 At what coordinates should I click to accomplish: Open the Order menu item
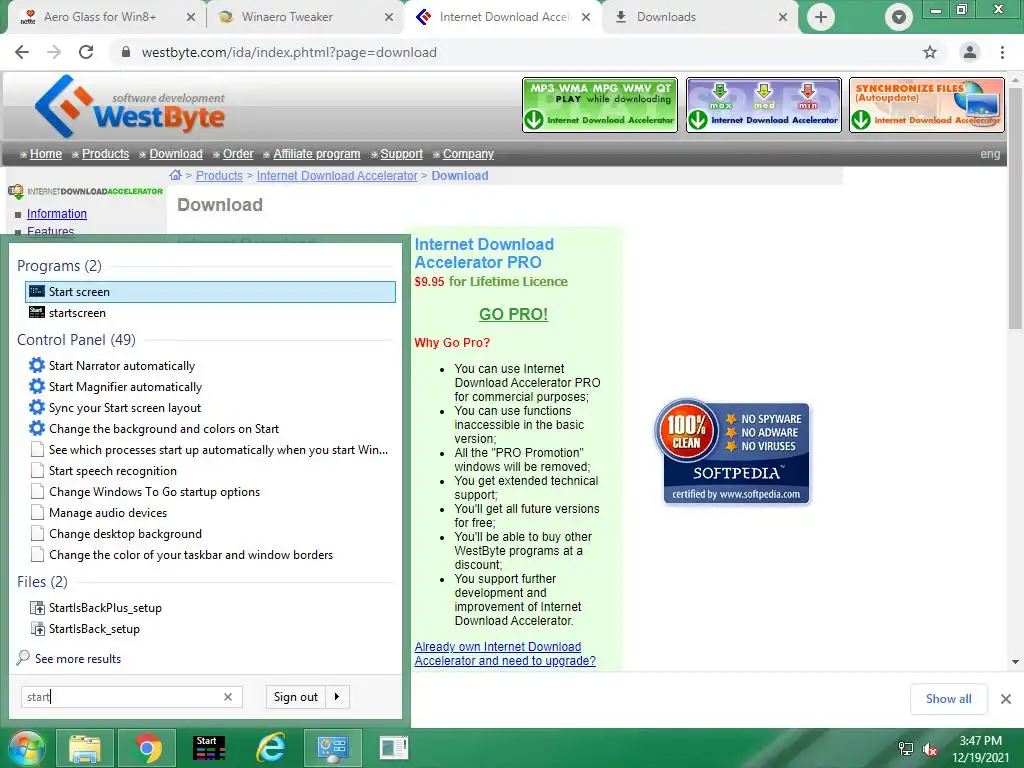[x=238, y=154]
